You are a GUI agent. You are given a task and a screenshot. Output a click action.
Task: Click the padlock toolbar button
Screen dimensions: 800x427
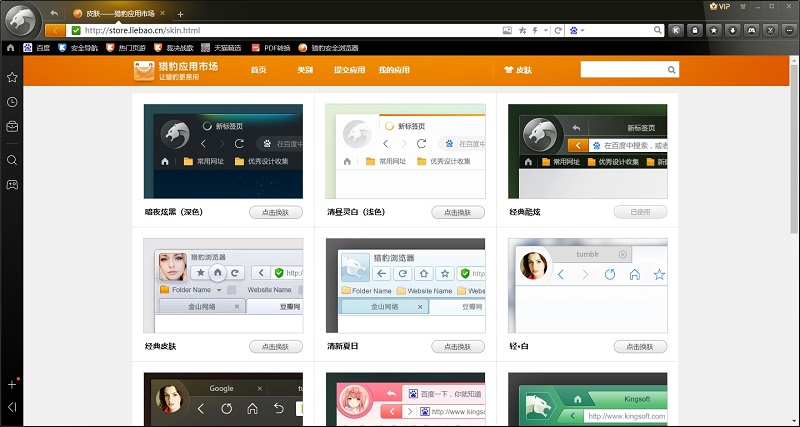pyautogui.click(x=694, y=31)
